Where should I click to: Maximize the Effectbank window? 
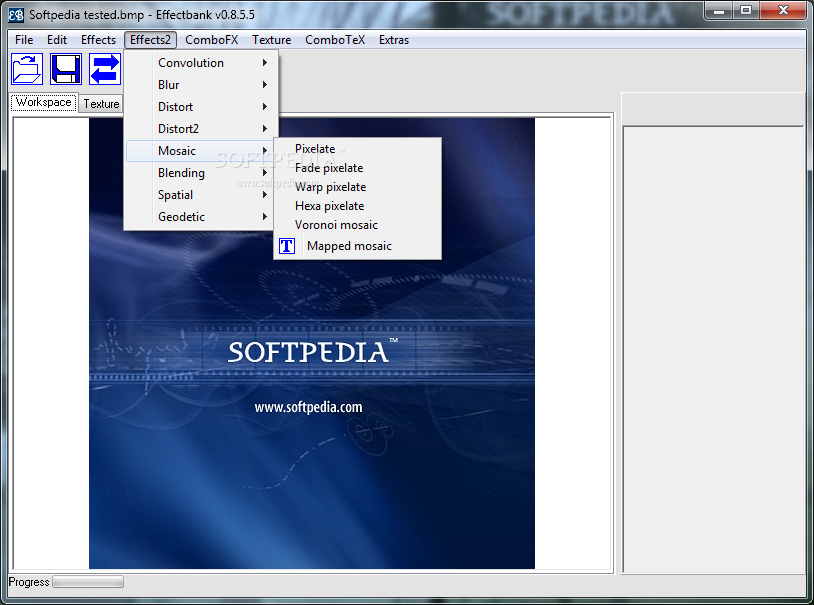[x=746, y=11]
